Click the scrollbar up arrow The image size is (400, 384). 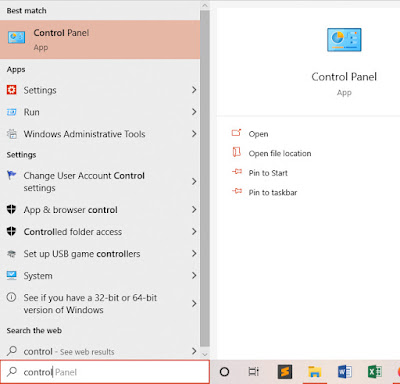tap(205, 5)
